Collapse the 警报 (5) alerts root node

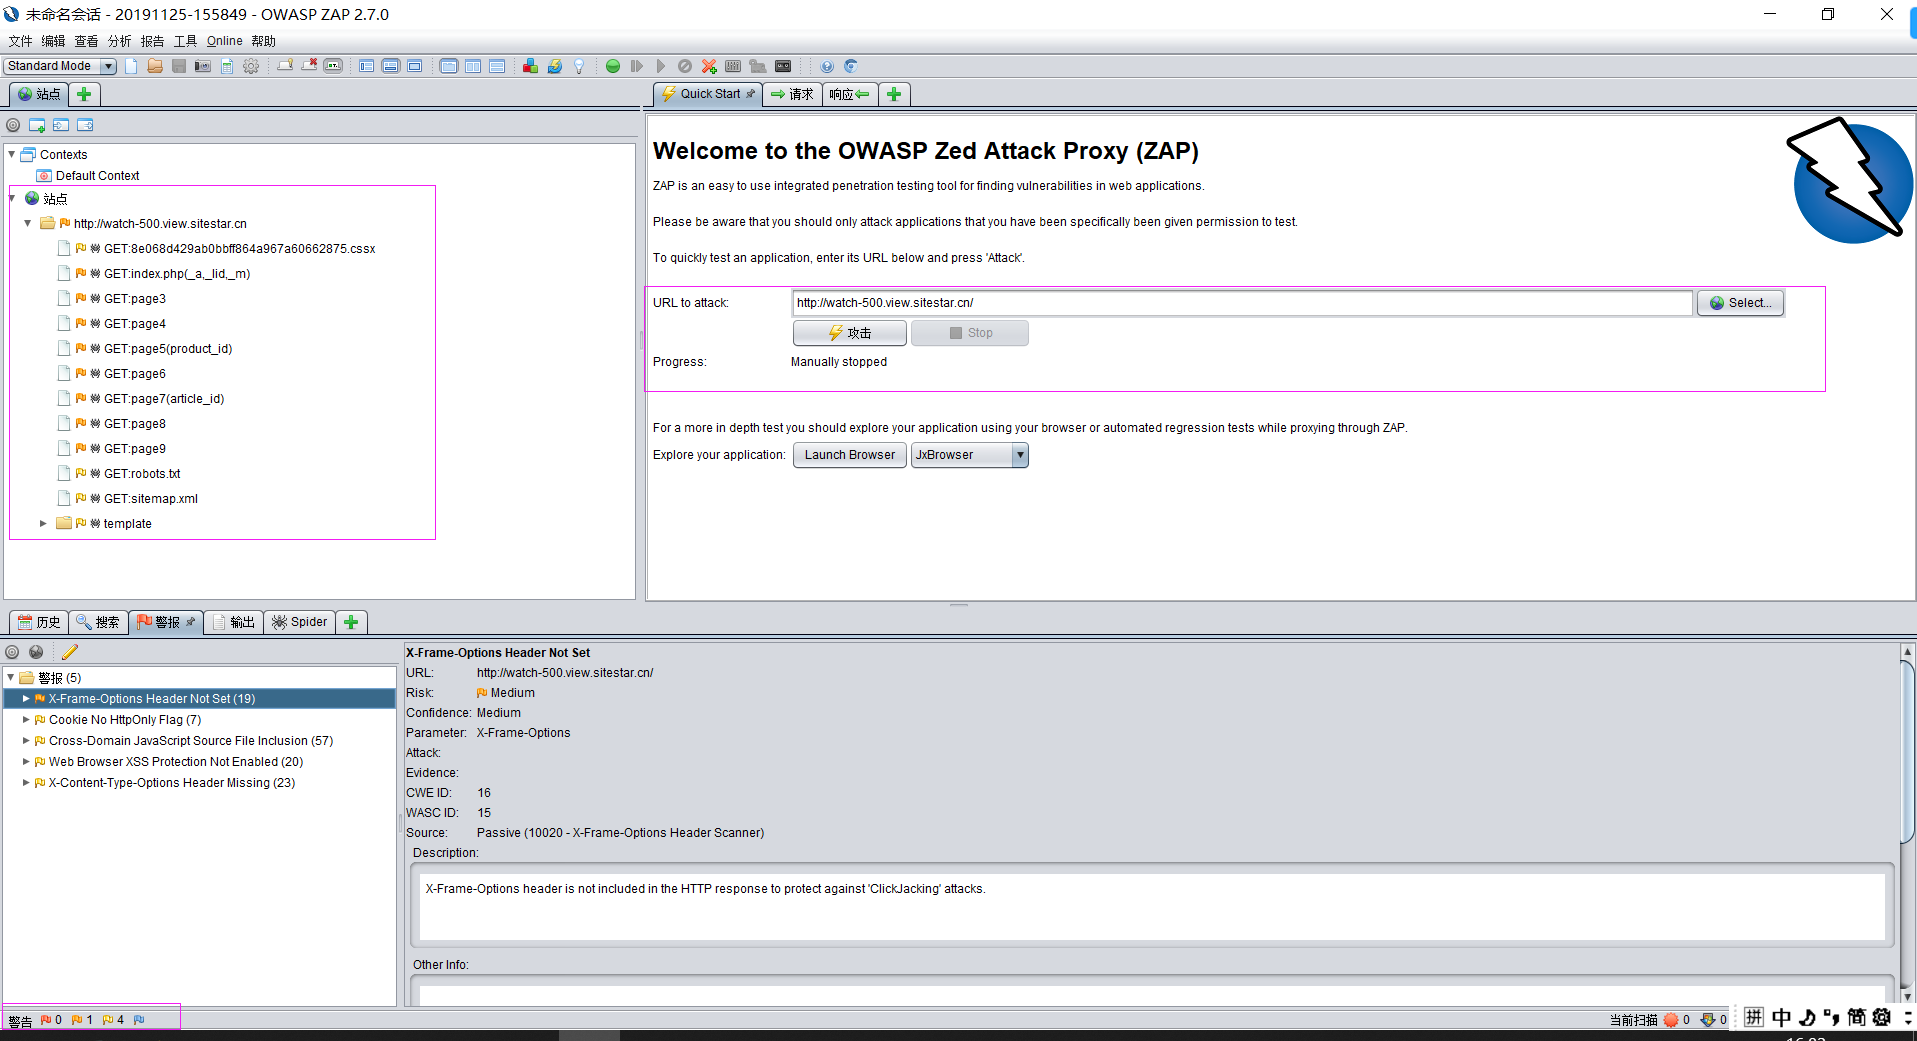coord(11,677)
